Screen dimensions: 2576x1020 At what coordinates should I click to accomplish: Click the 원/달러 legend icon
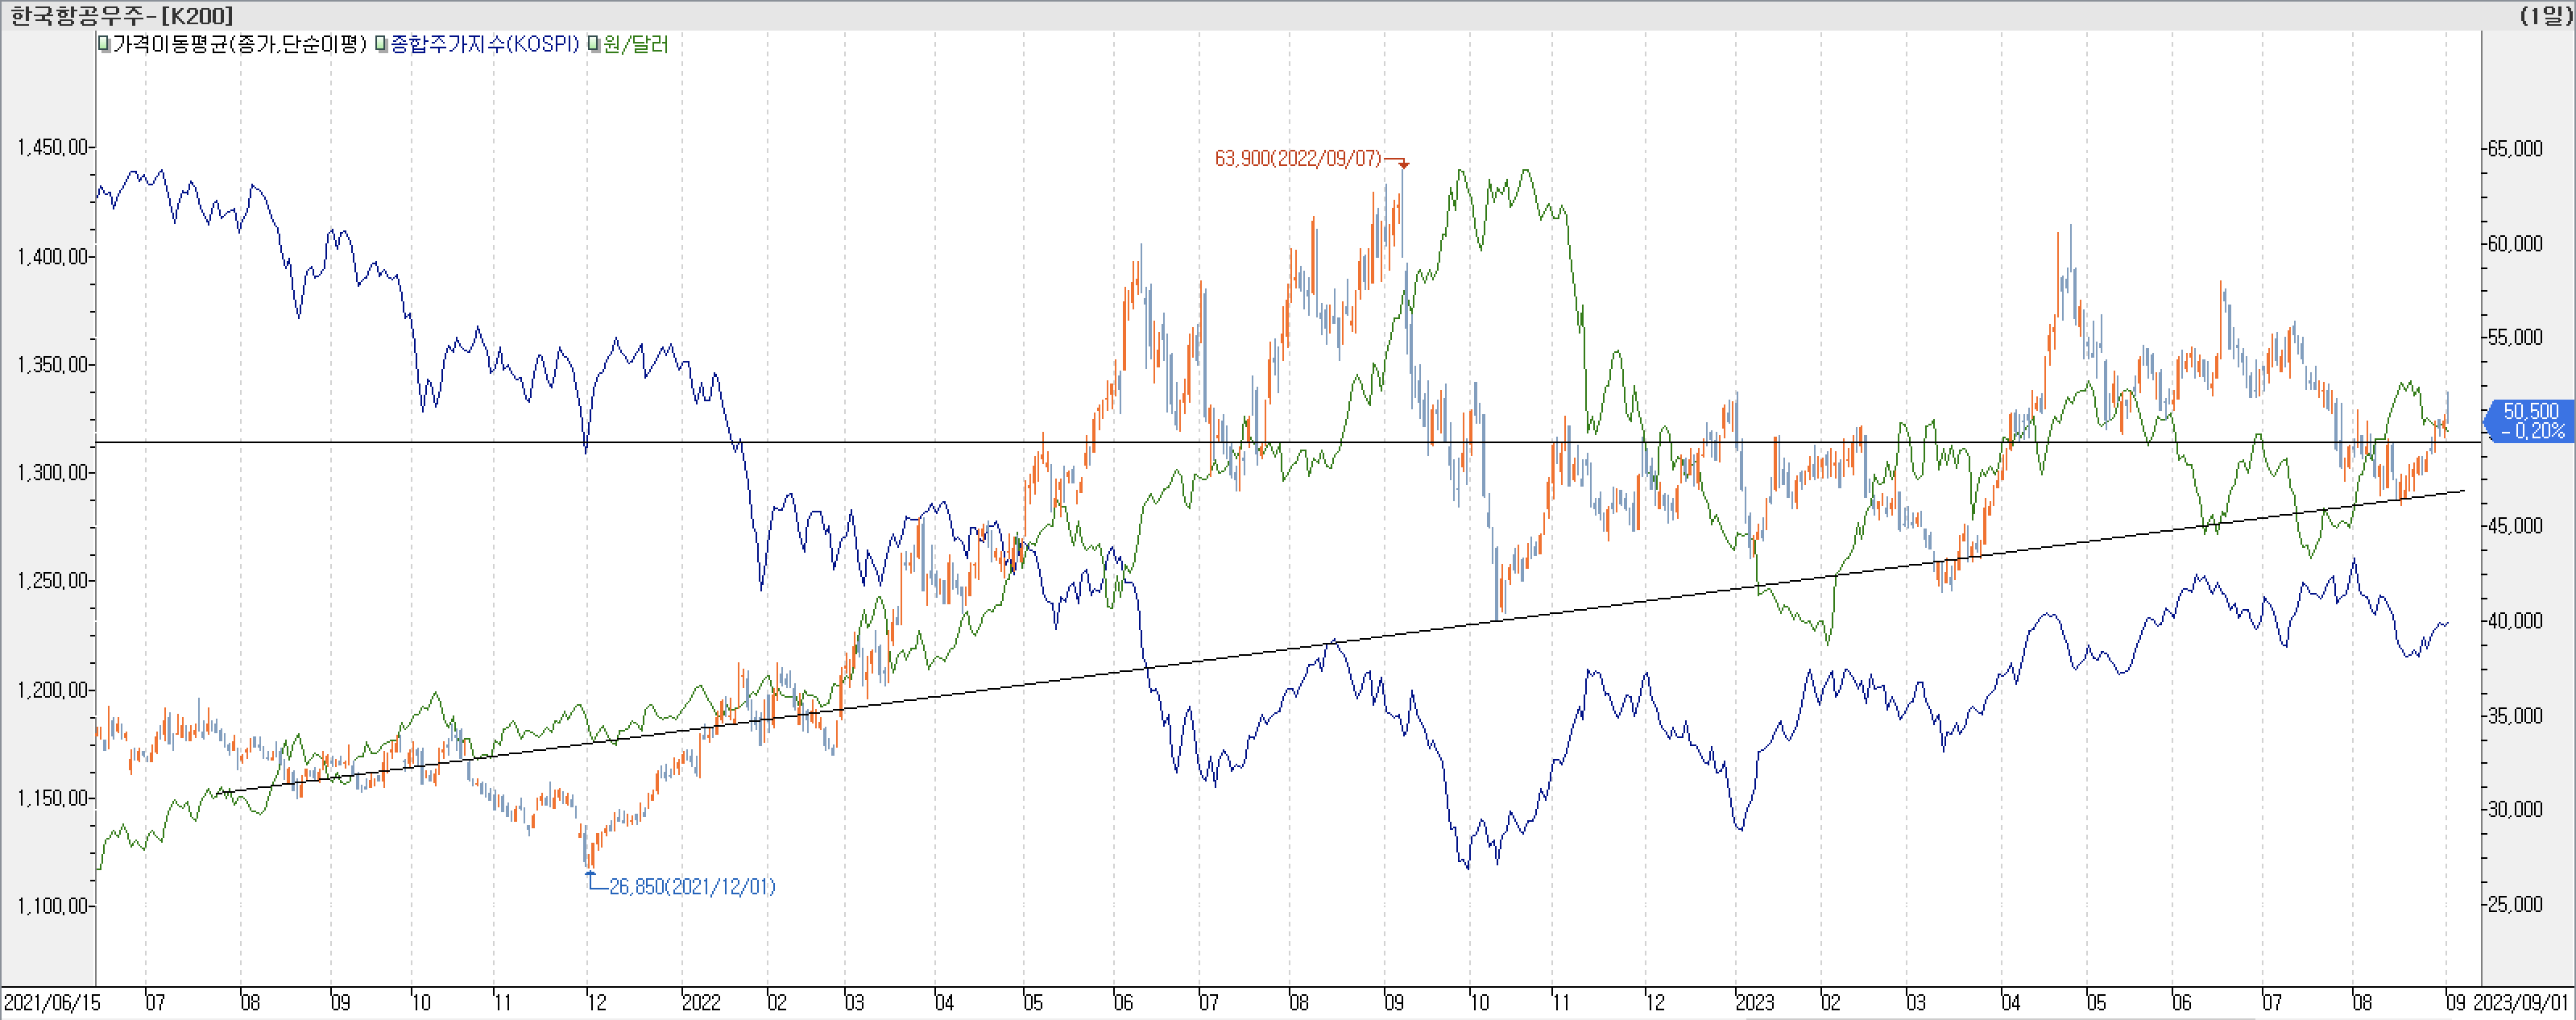pos(594,44)
